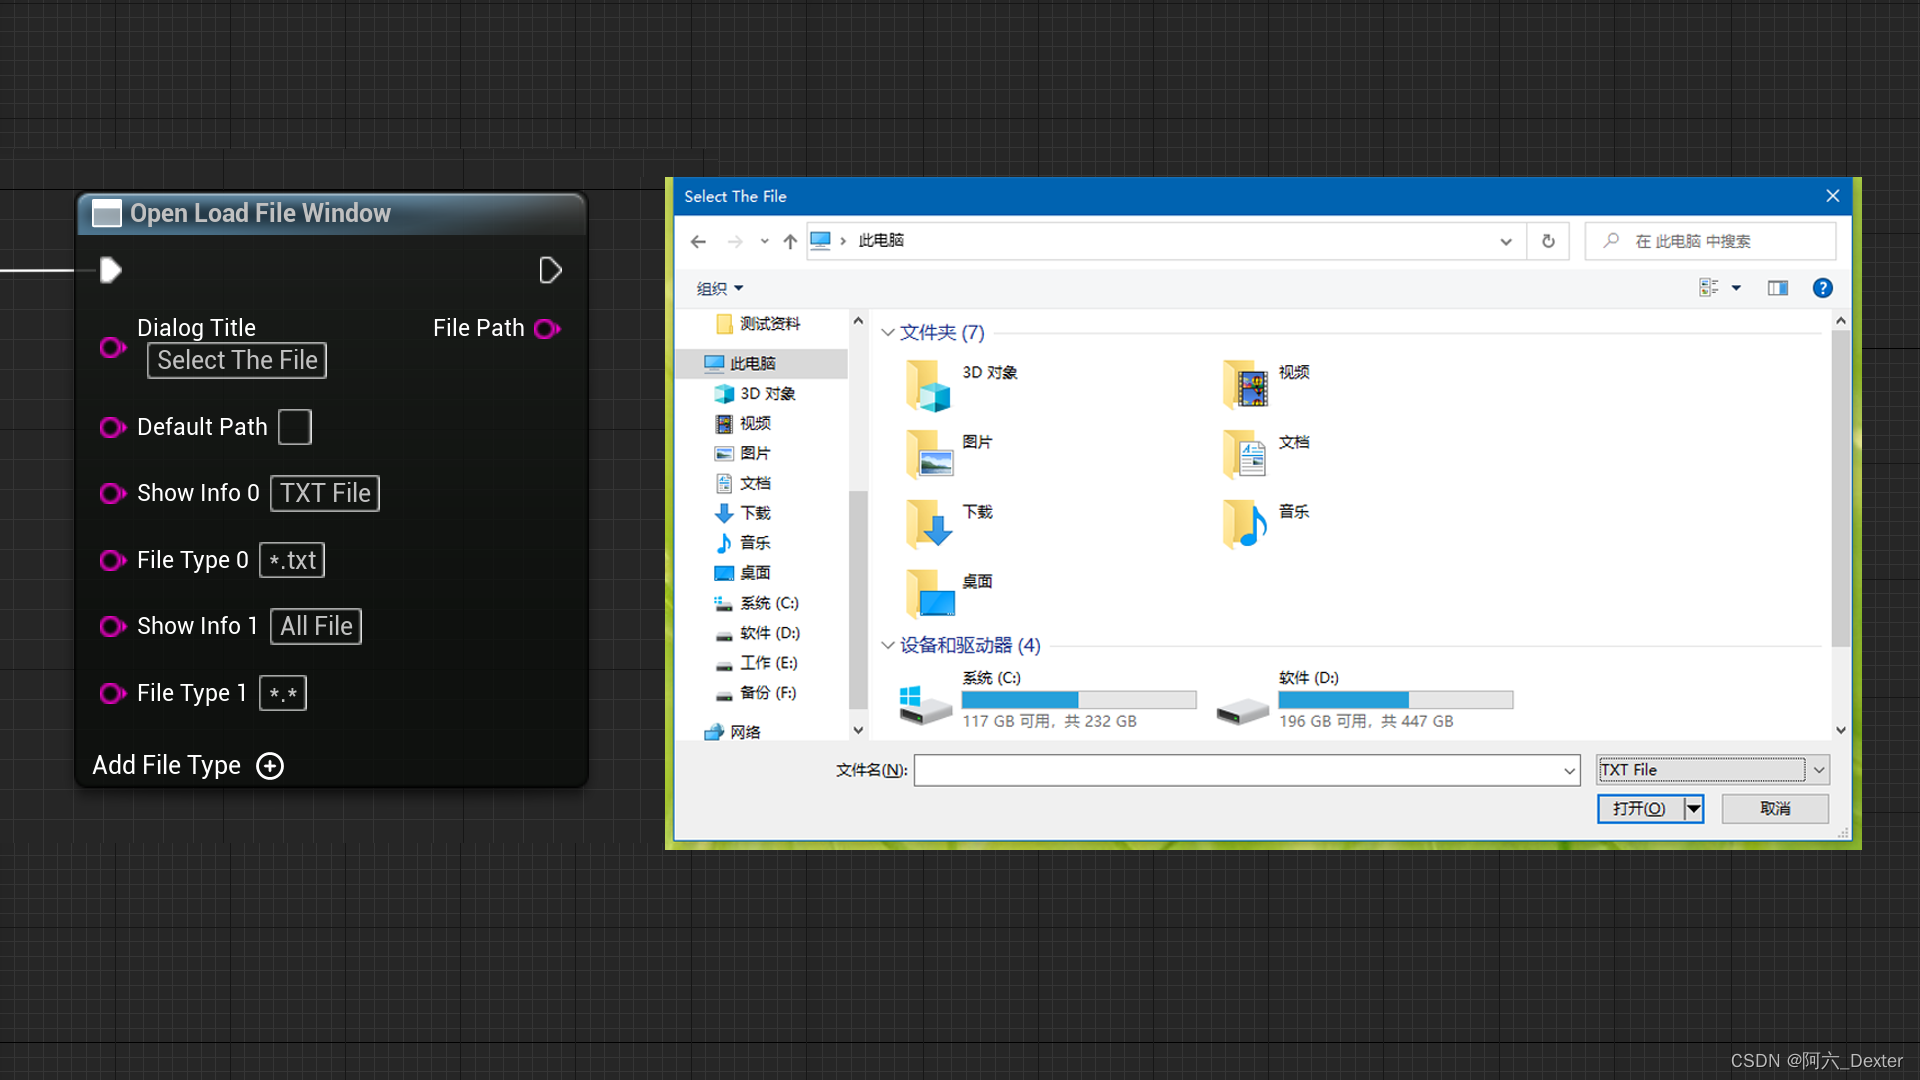
Task: Open the 组织 menu
Action: click(717, 288)
